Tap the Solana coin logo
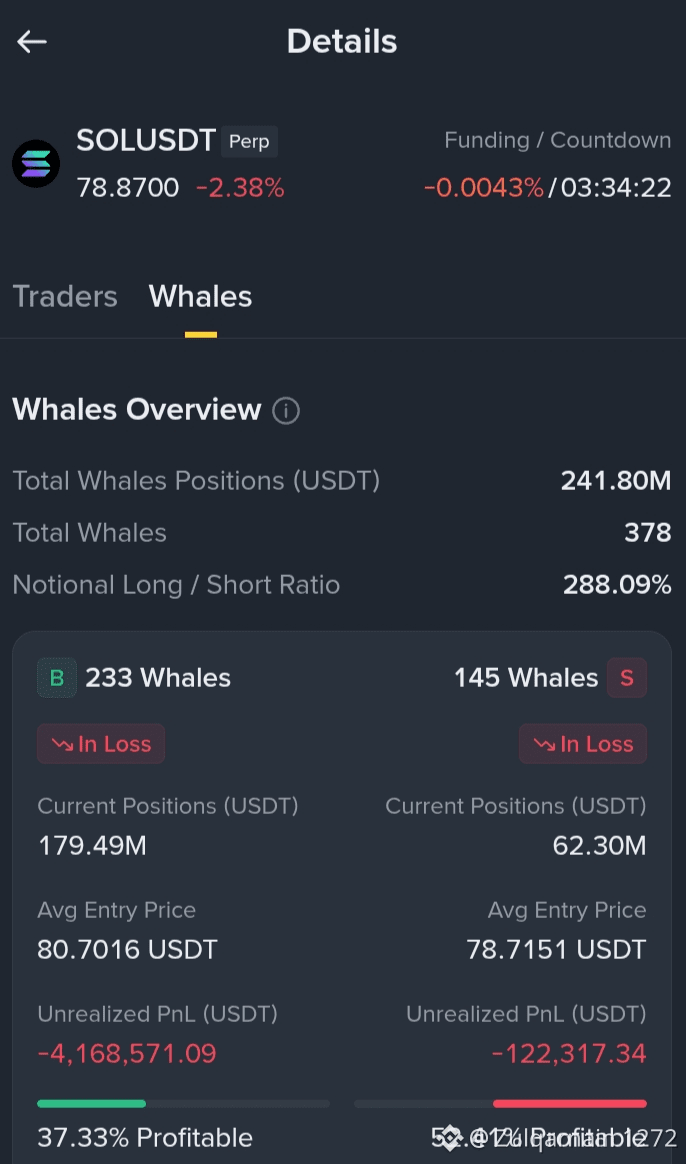 (36, 163)
